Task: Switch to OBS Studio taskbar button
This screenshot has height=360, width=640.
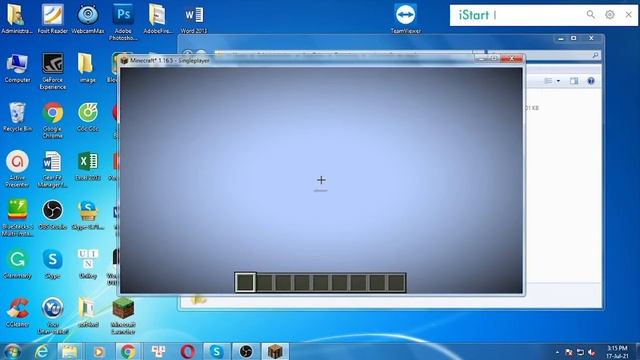Action: (x=246, y=351)
